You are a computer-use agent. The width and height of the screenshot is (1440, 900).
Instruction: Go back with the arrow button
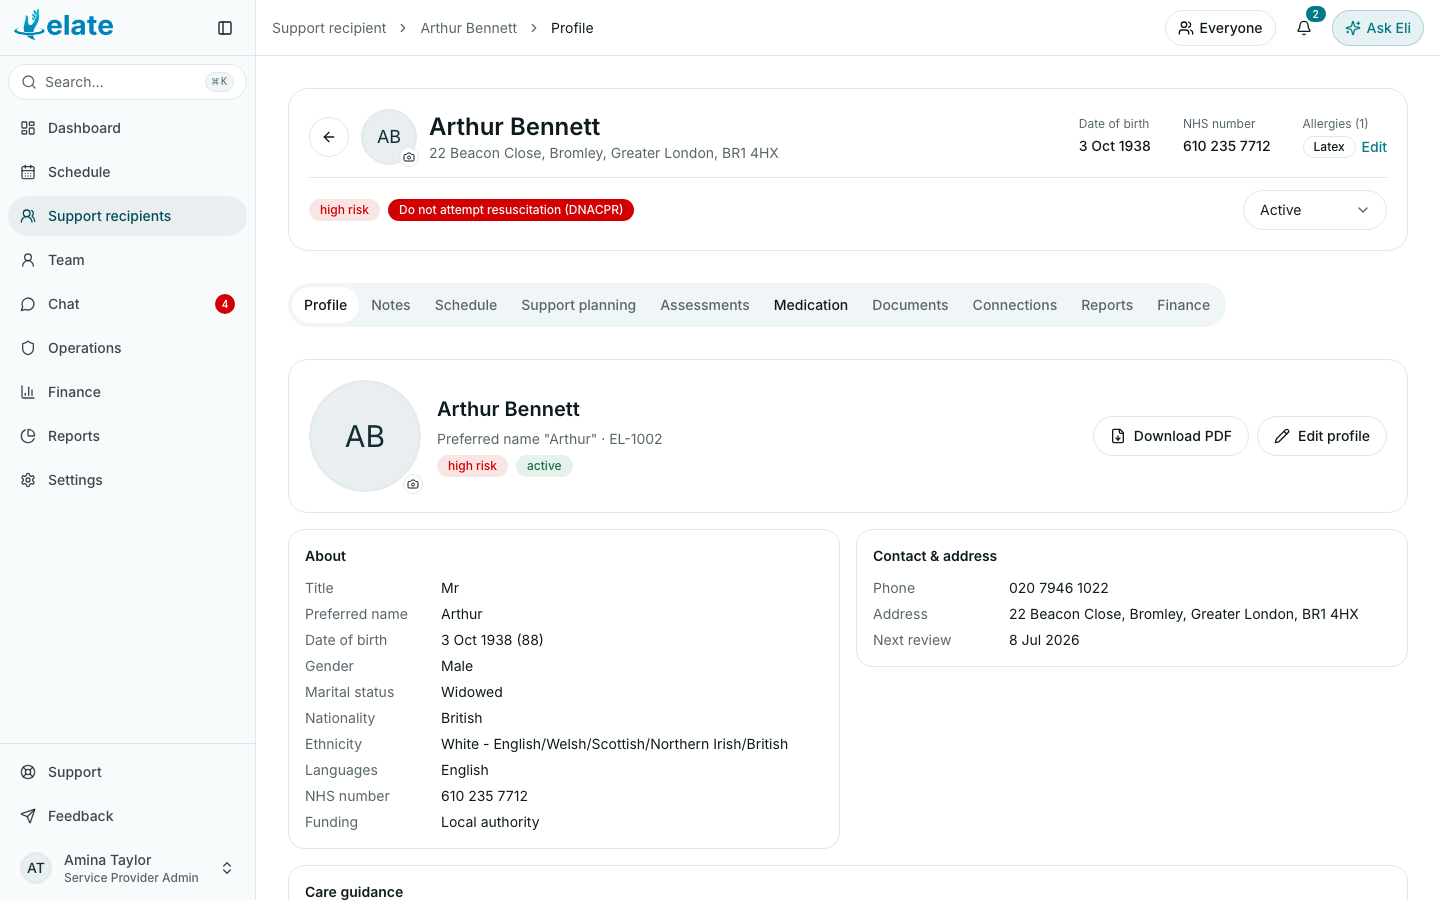click(329, 137)
